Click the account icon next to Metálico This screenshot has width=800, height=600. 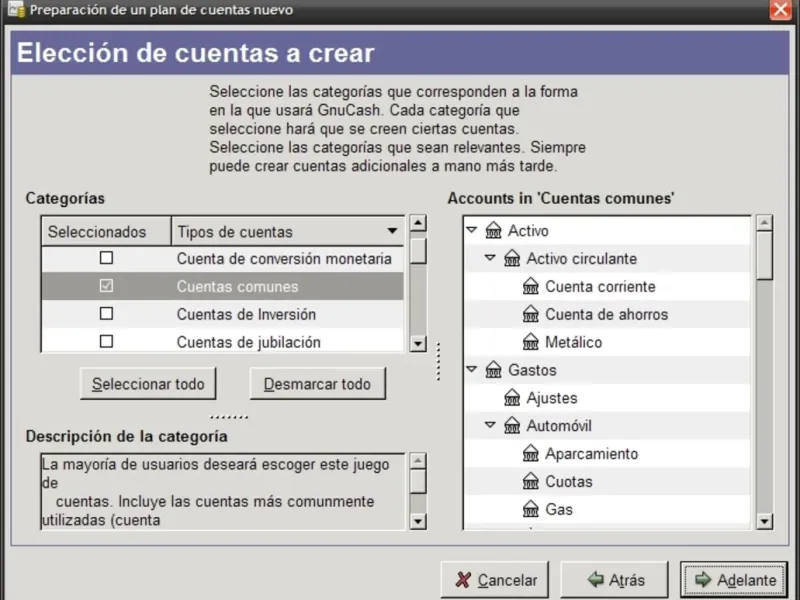[531, 342]
